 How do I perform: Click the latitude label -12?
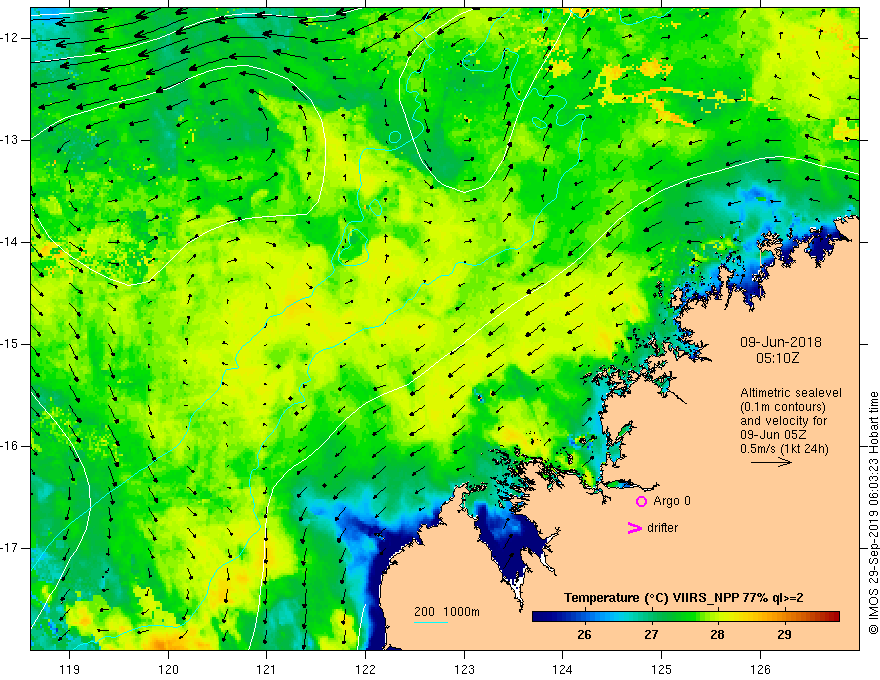point(10,38)
